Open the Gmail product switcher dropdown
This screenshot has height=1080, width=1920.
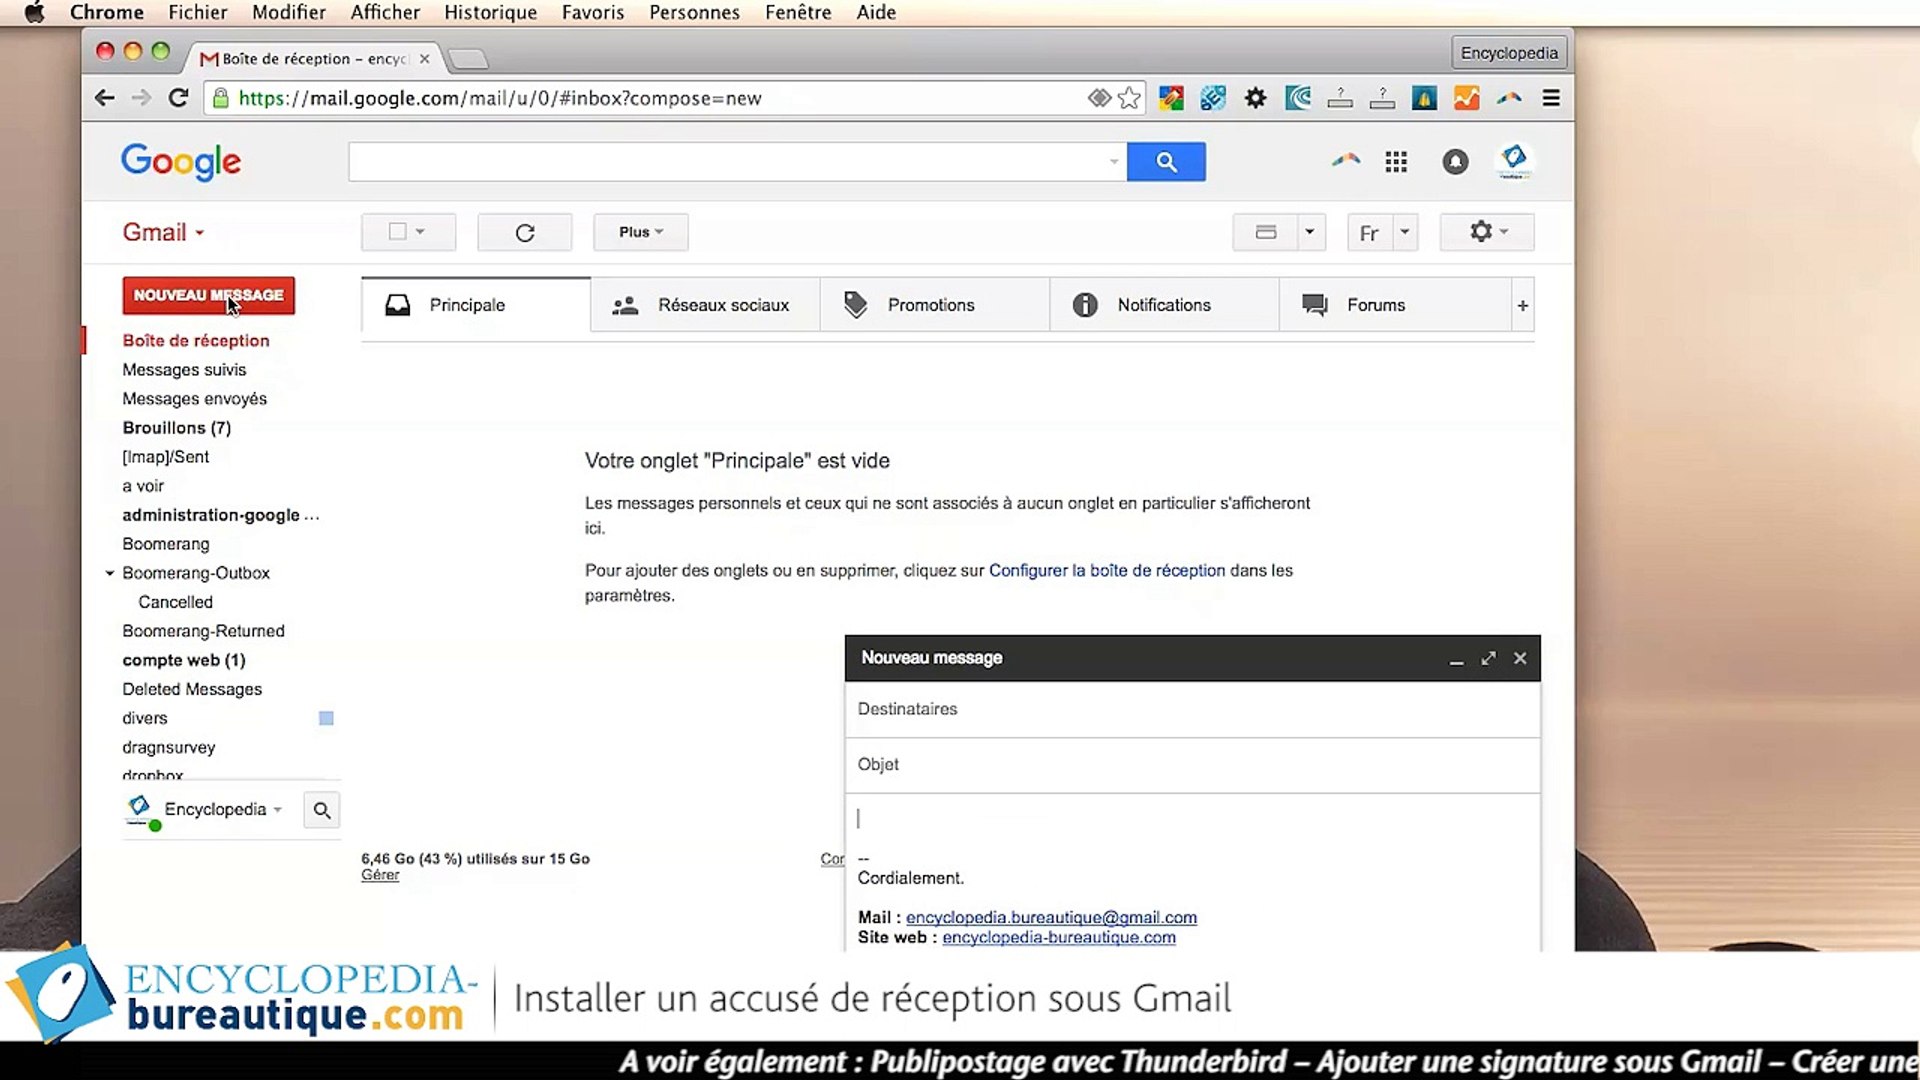click(x=163, y=232)
